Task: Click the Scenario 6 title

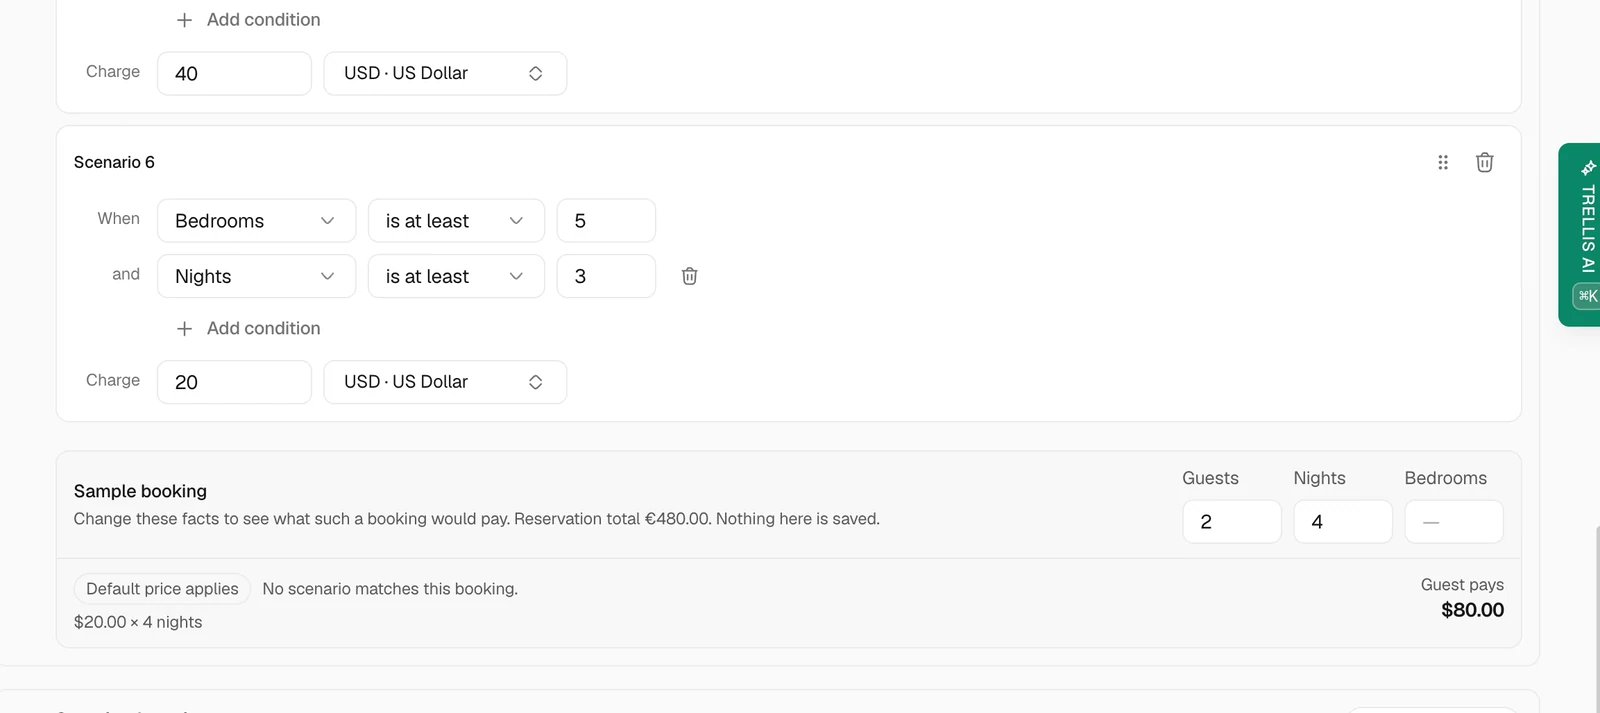Action: 114,162
